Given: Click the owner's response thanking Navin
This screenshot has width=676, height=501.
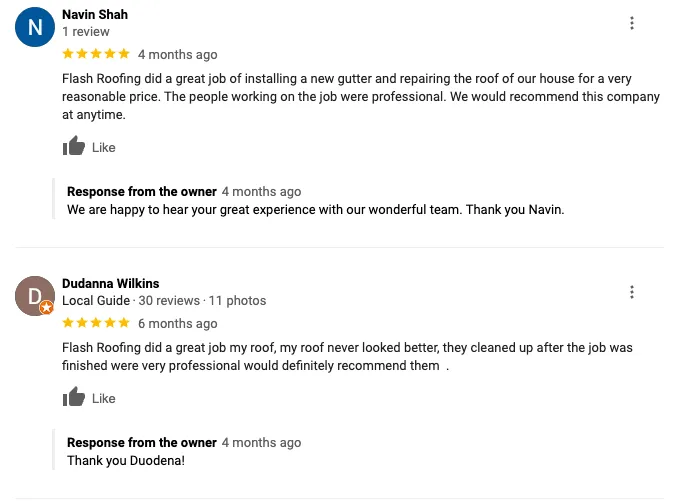Looking at the screenshot, I should (315, 210).
